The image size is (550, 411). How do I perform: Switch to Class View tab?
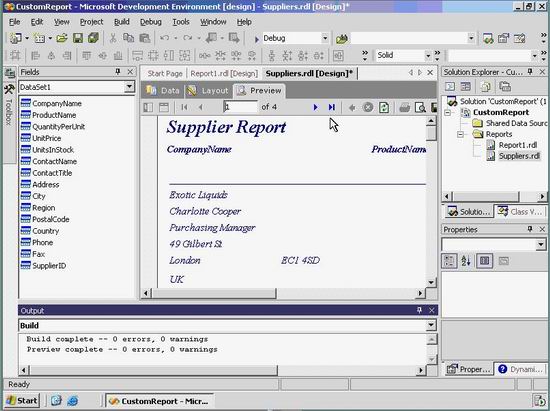pyautogui.click(x=520, y=212)
